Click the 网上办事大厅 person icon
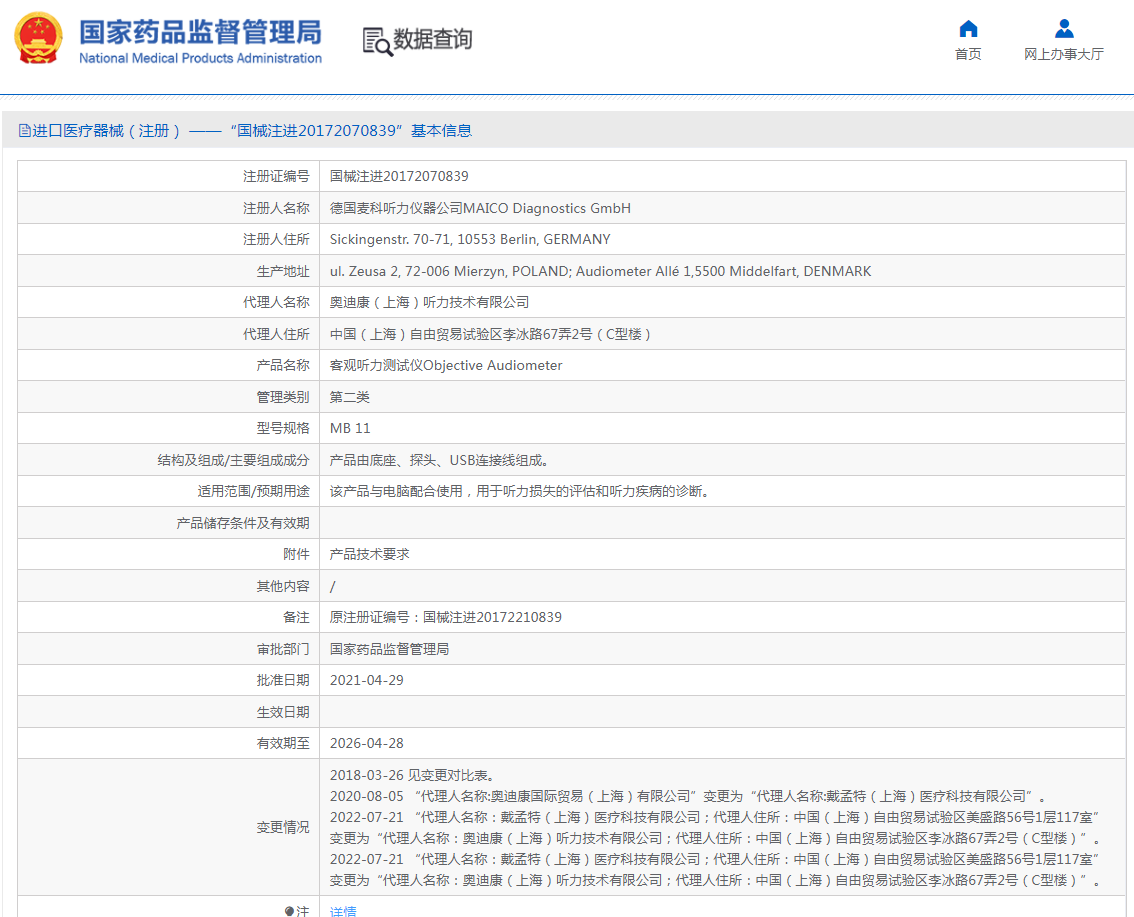 [1063, 28]
